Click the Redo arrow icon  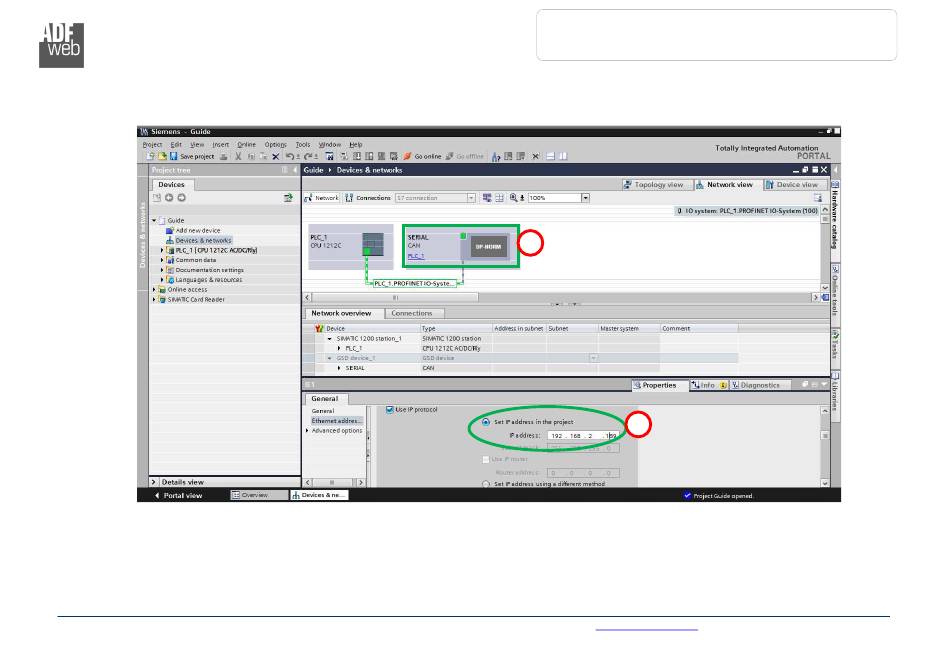(308, 156)
